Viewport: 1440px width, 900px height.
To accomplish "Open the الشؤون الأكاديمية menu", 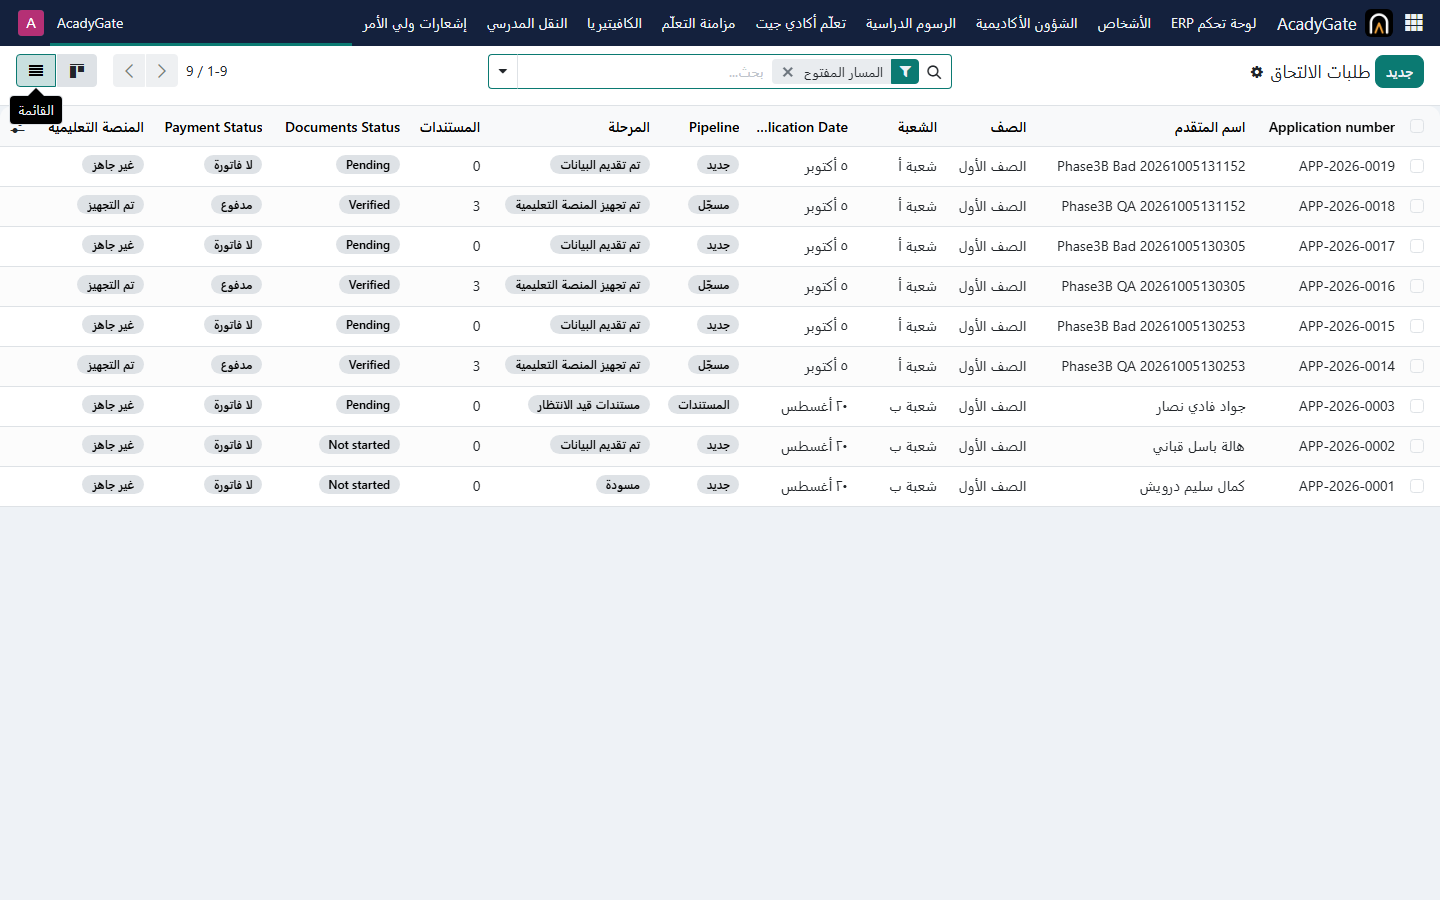I will [x=1027, y=23].
